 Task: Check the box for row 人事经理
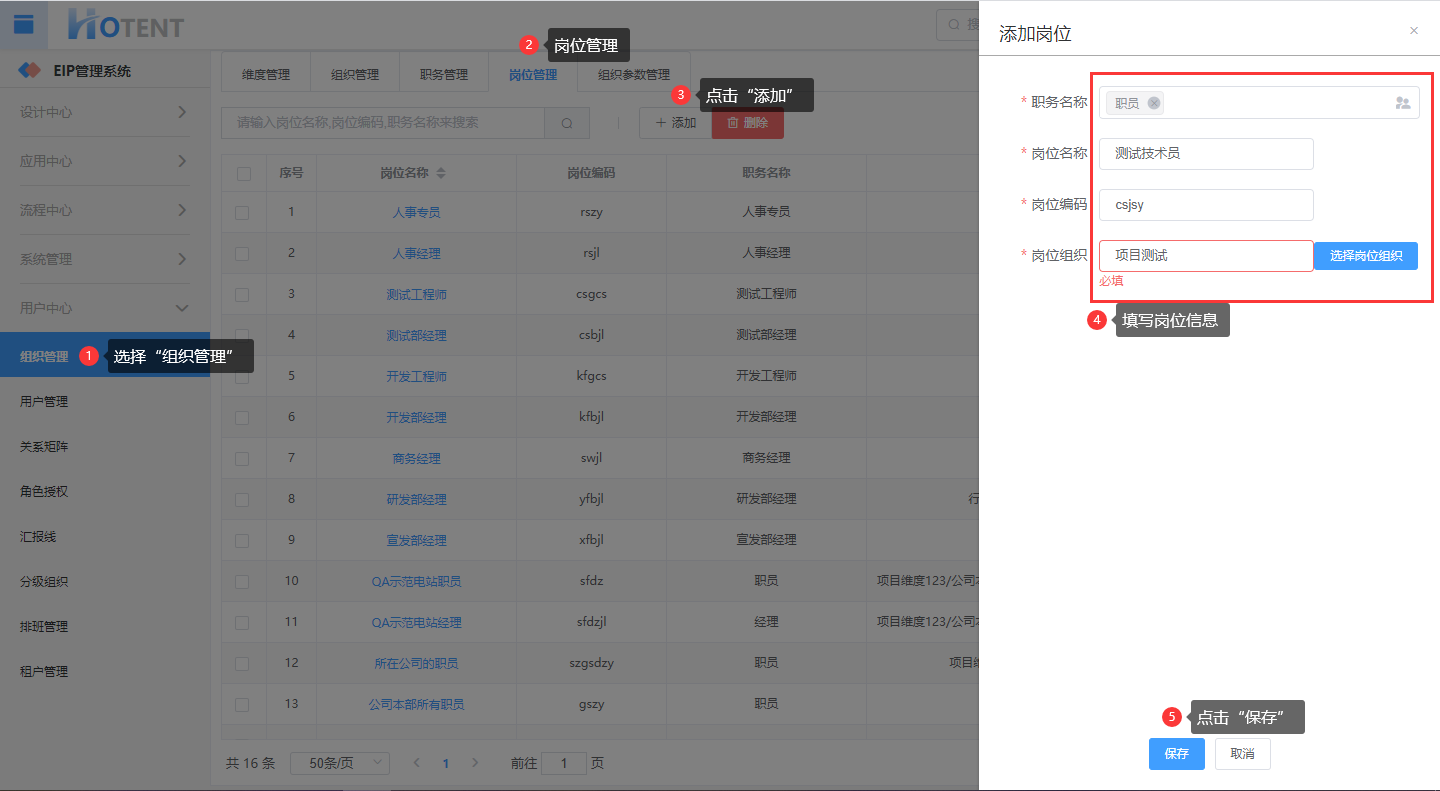point(242,253)
